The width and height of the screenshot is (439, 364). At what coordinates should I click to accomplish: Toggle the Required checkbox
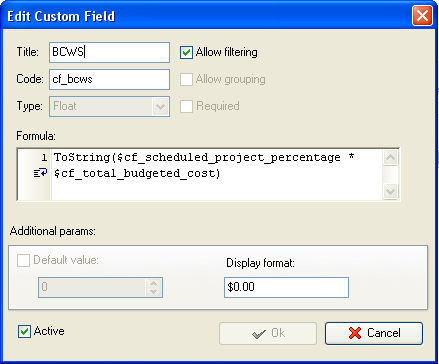[x=186, y=106]
